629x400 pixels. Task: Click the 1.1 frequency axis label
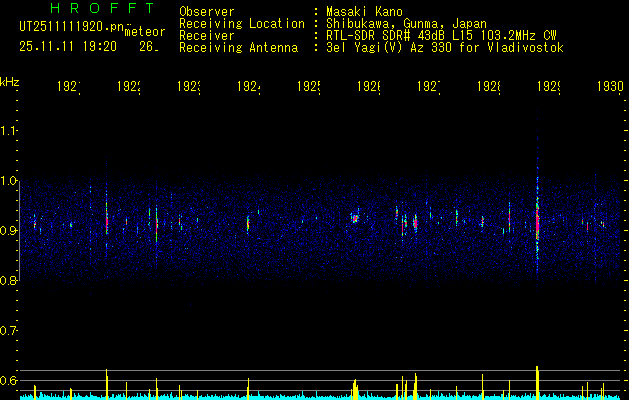(9, 131)
